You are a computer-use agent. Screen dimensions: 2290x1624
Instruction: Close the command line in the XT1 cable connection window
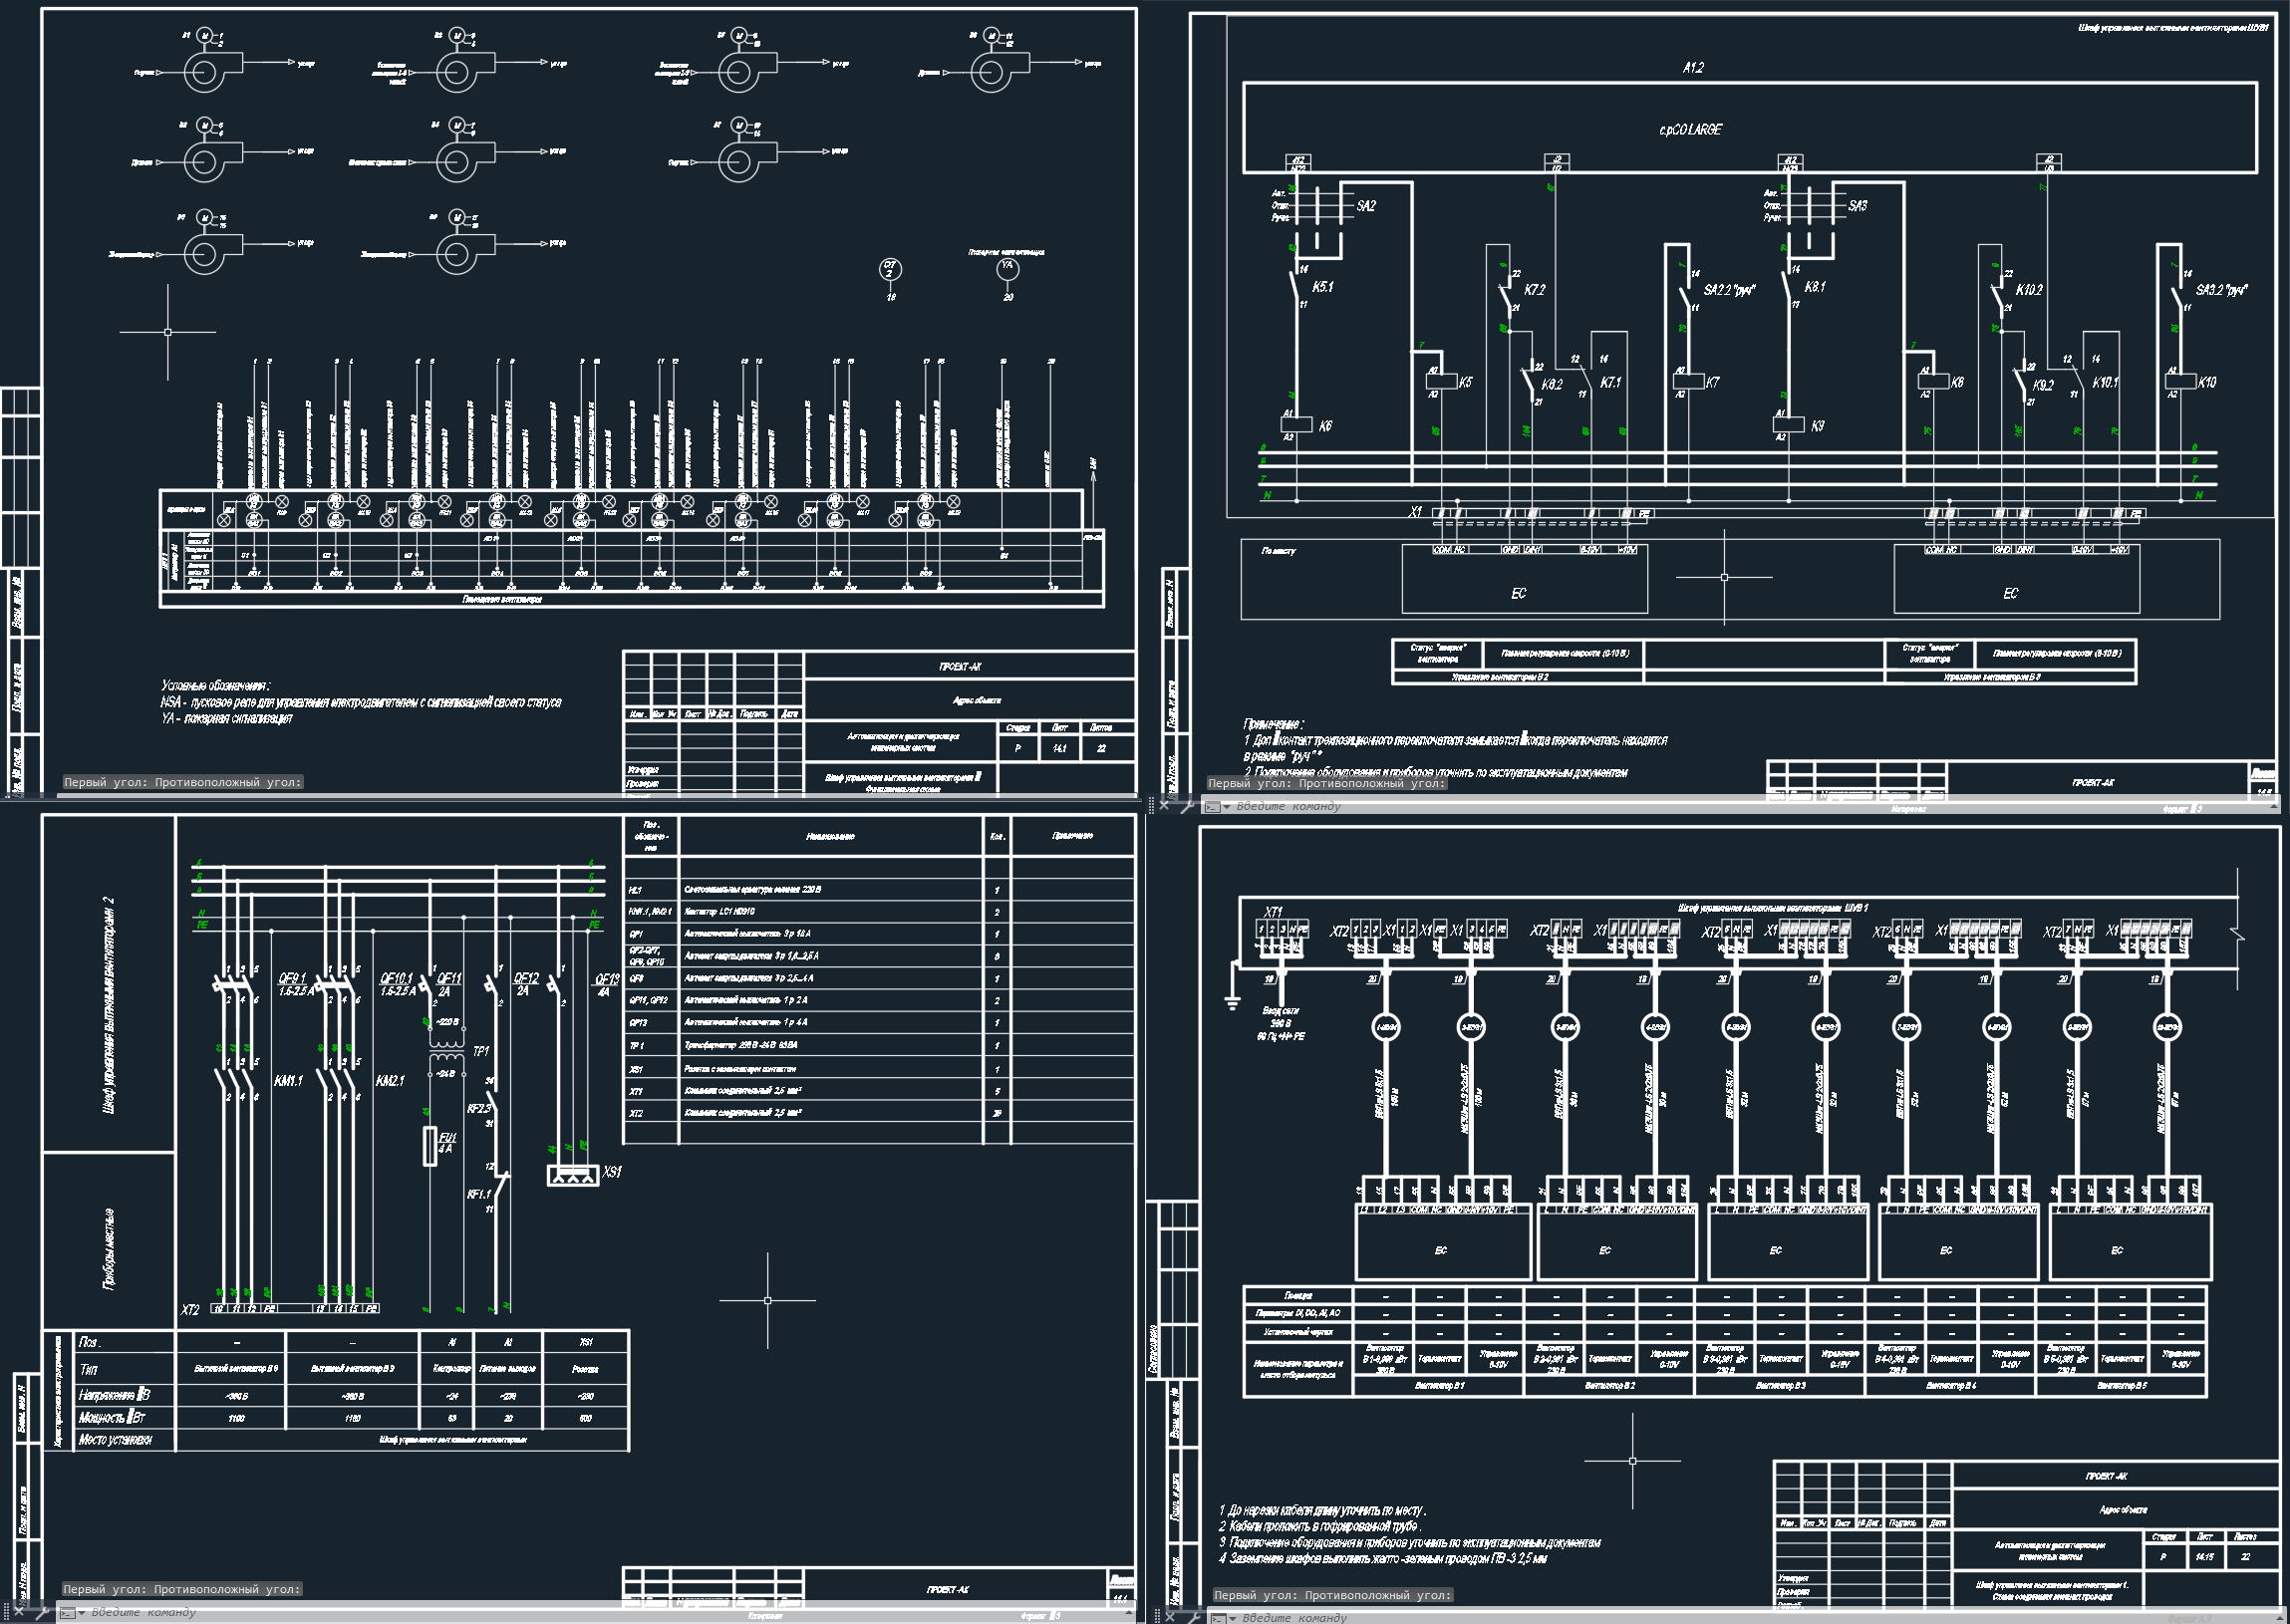click(x=1171, y=1617)
